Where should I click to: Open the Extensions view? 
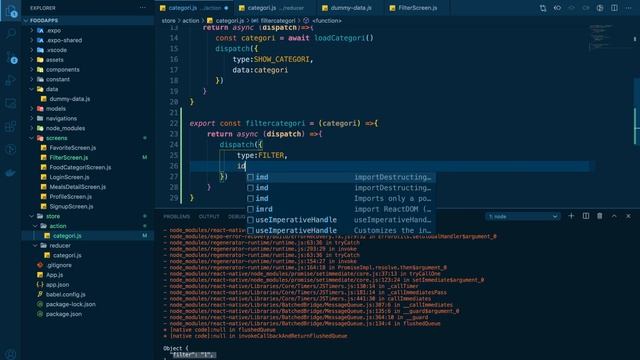[x=11, y=126]
